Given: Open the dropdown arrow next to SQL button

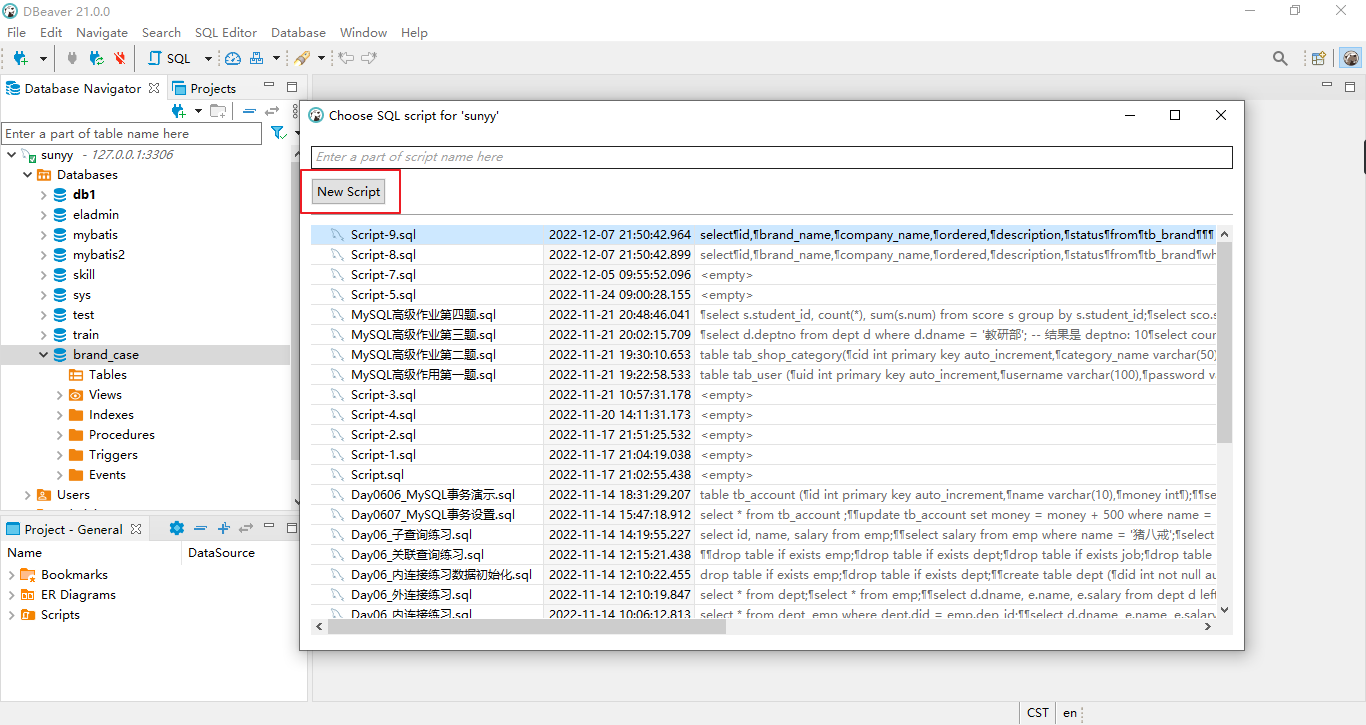Looking at the screenshot, I should [208, 59].
